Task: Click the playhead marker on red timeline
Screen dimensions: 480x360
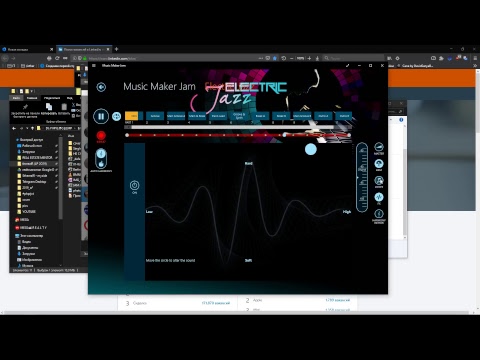Action: tap(284, 135)
